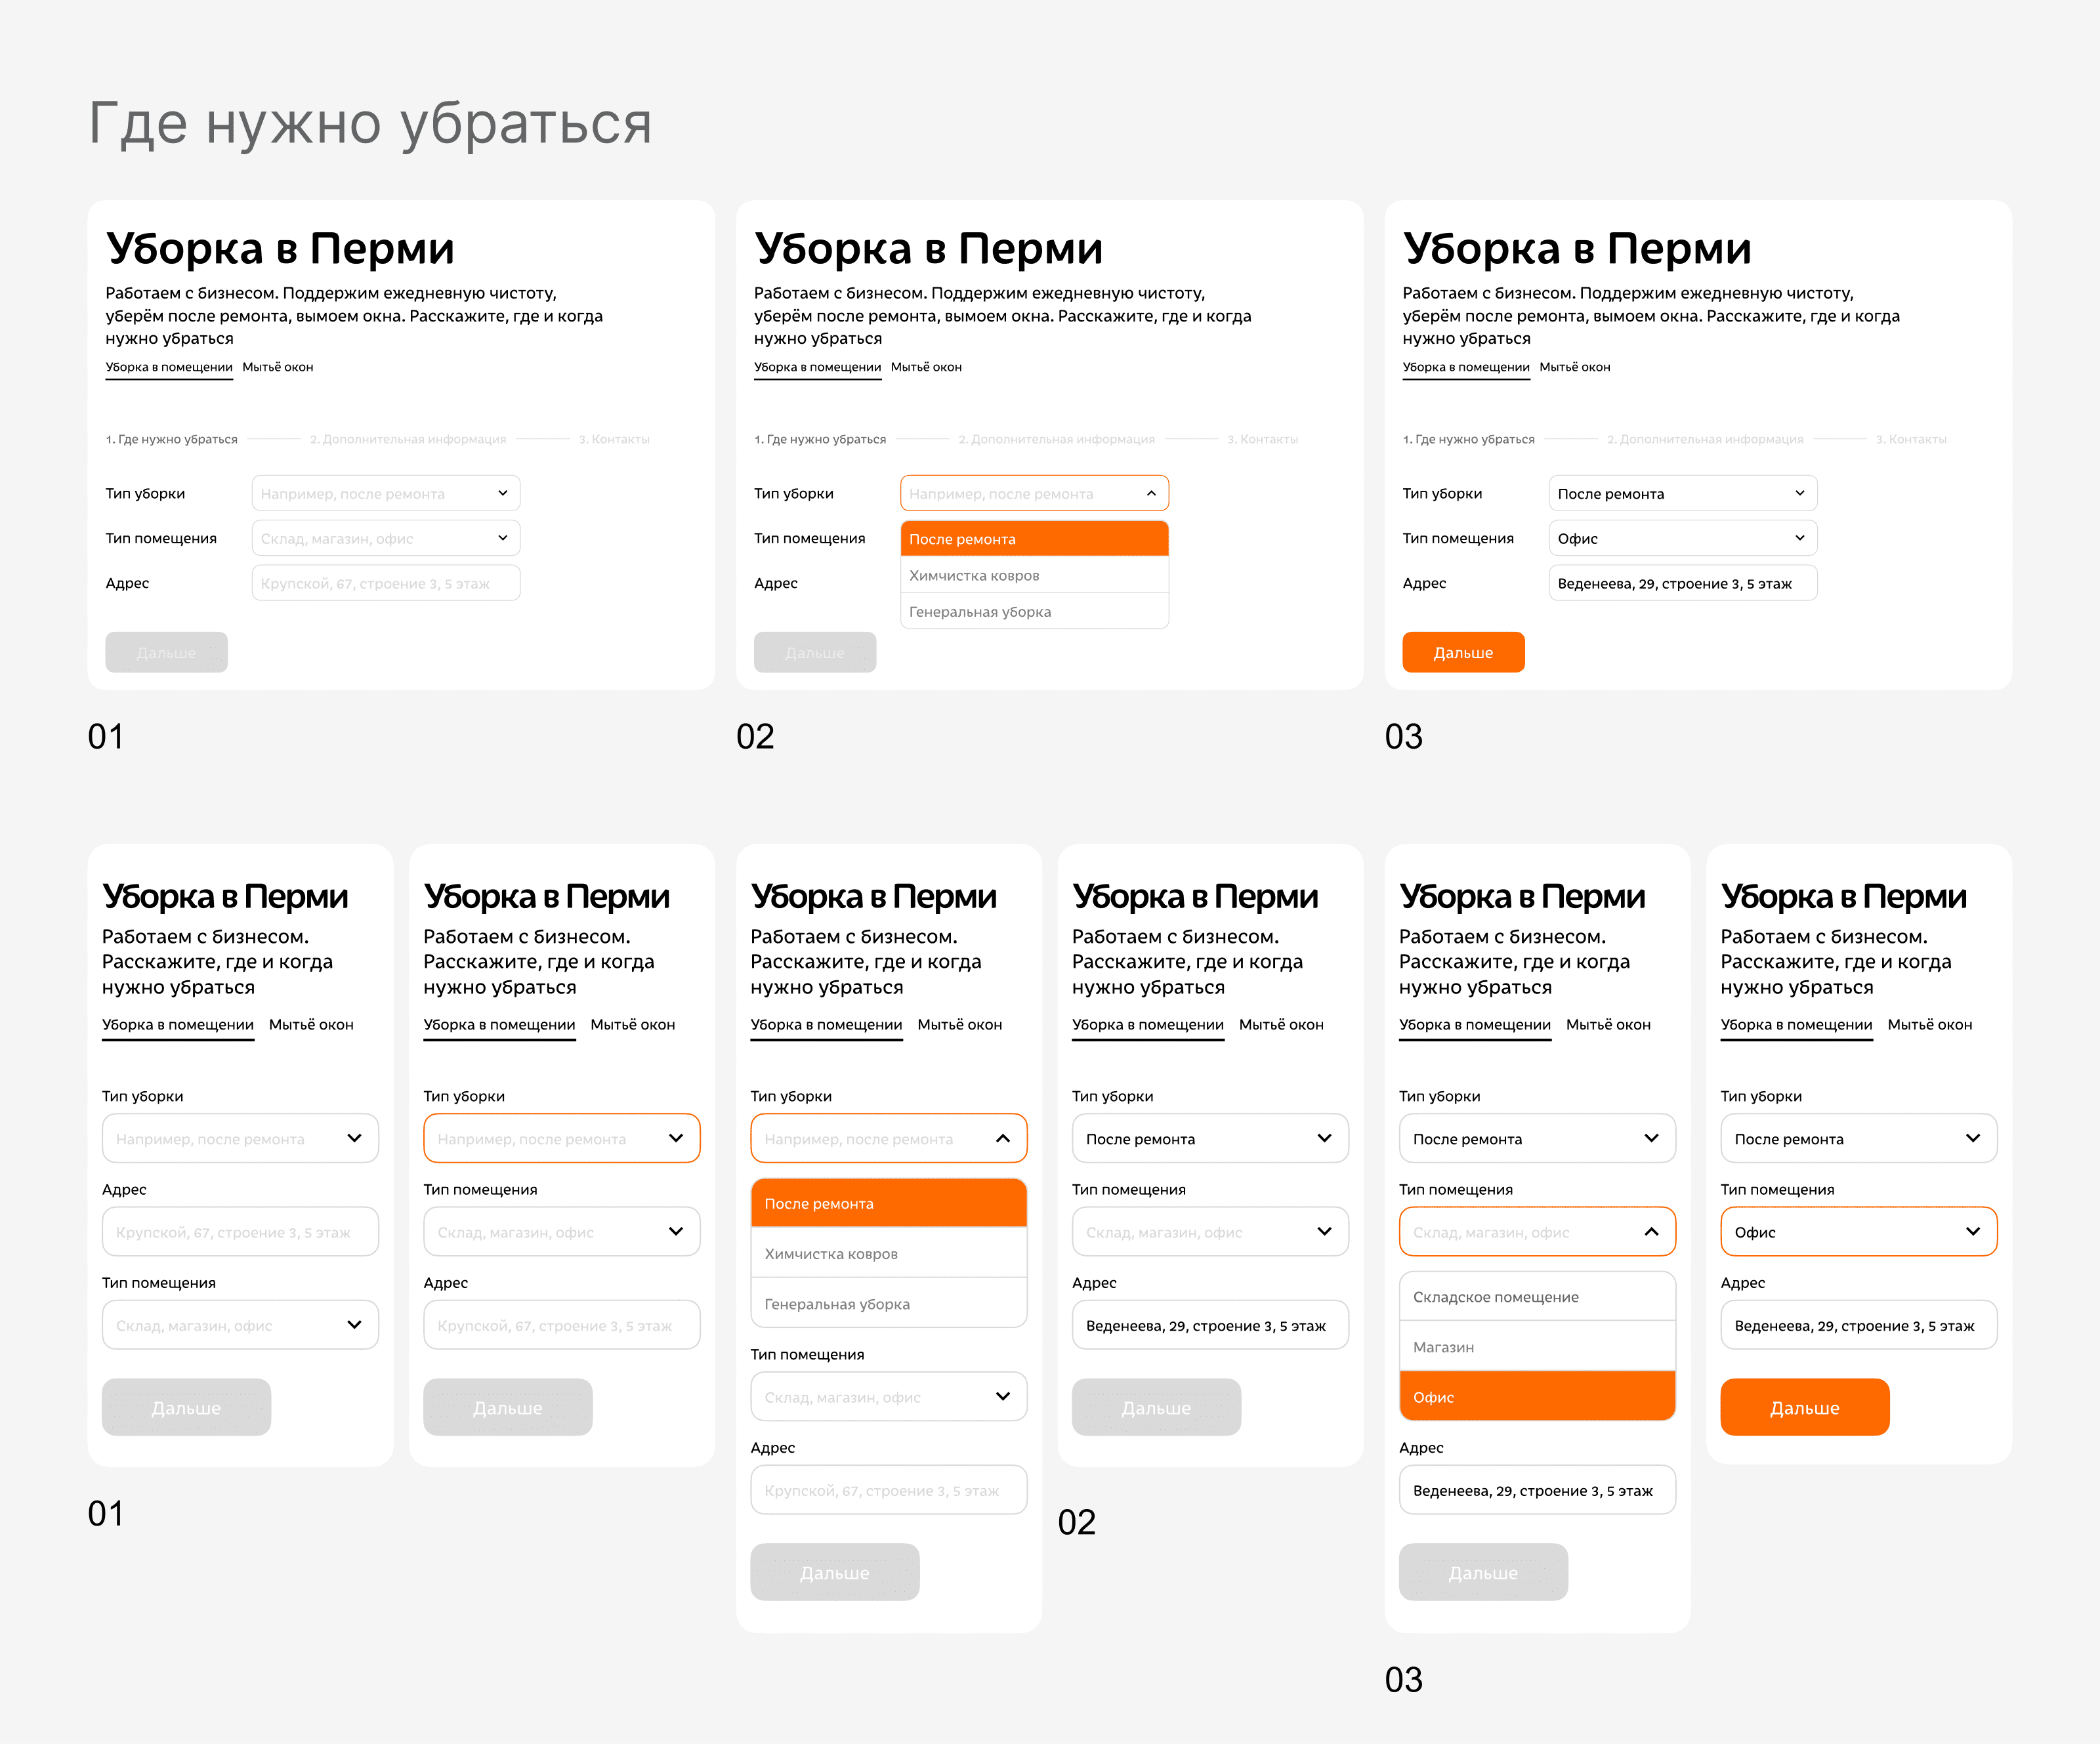Click the filled address Веденеева, 29 field
The image size is (2100, 1744).
pyautogui.click(x=1683, y=583)
